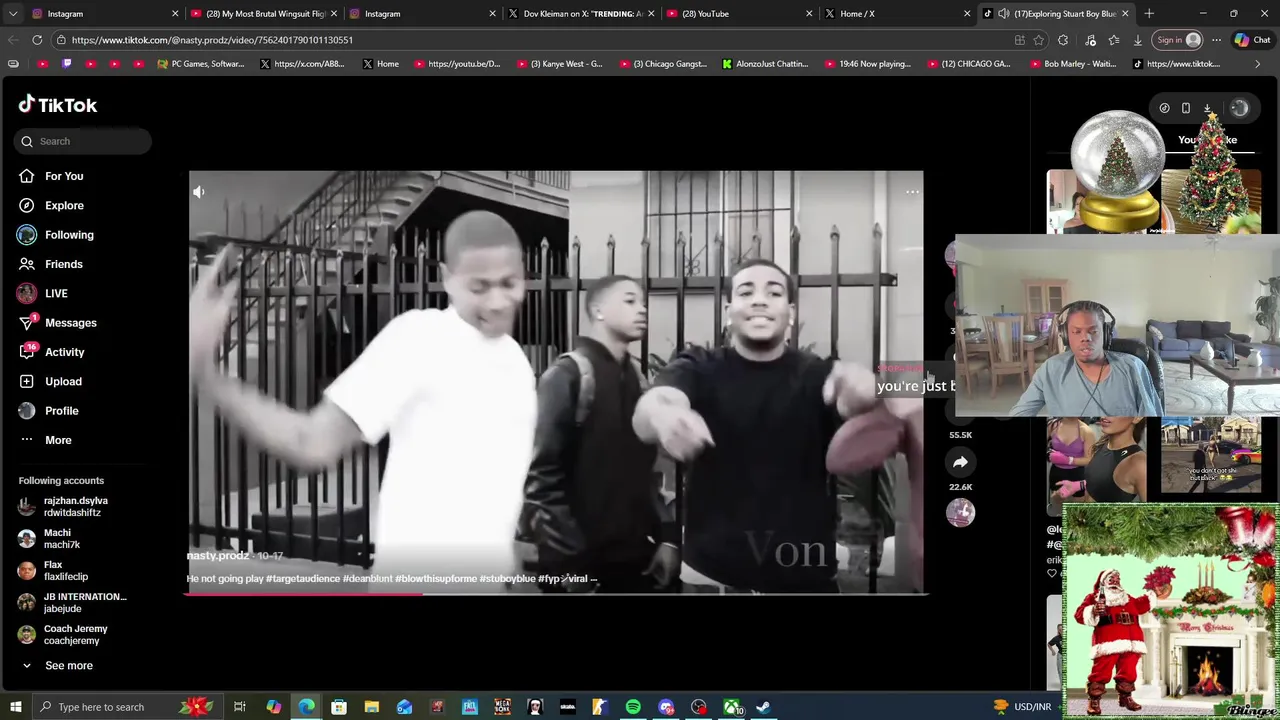
Task: Click the Sign in button
Action: [x=1177, y=40]
